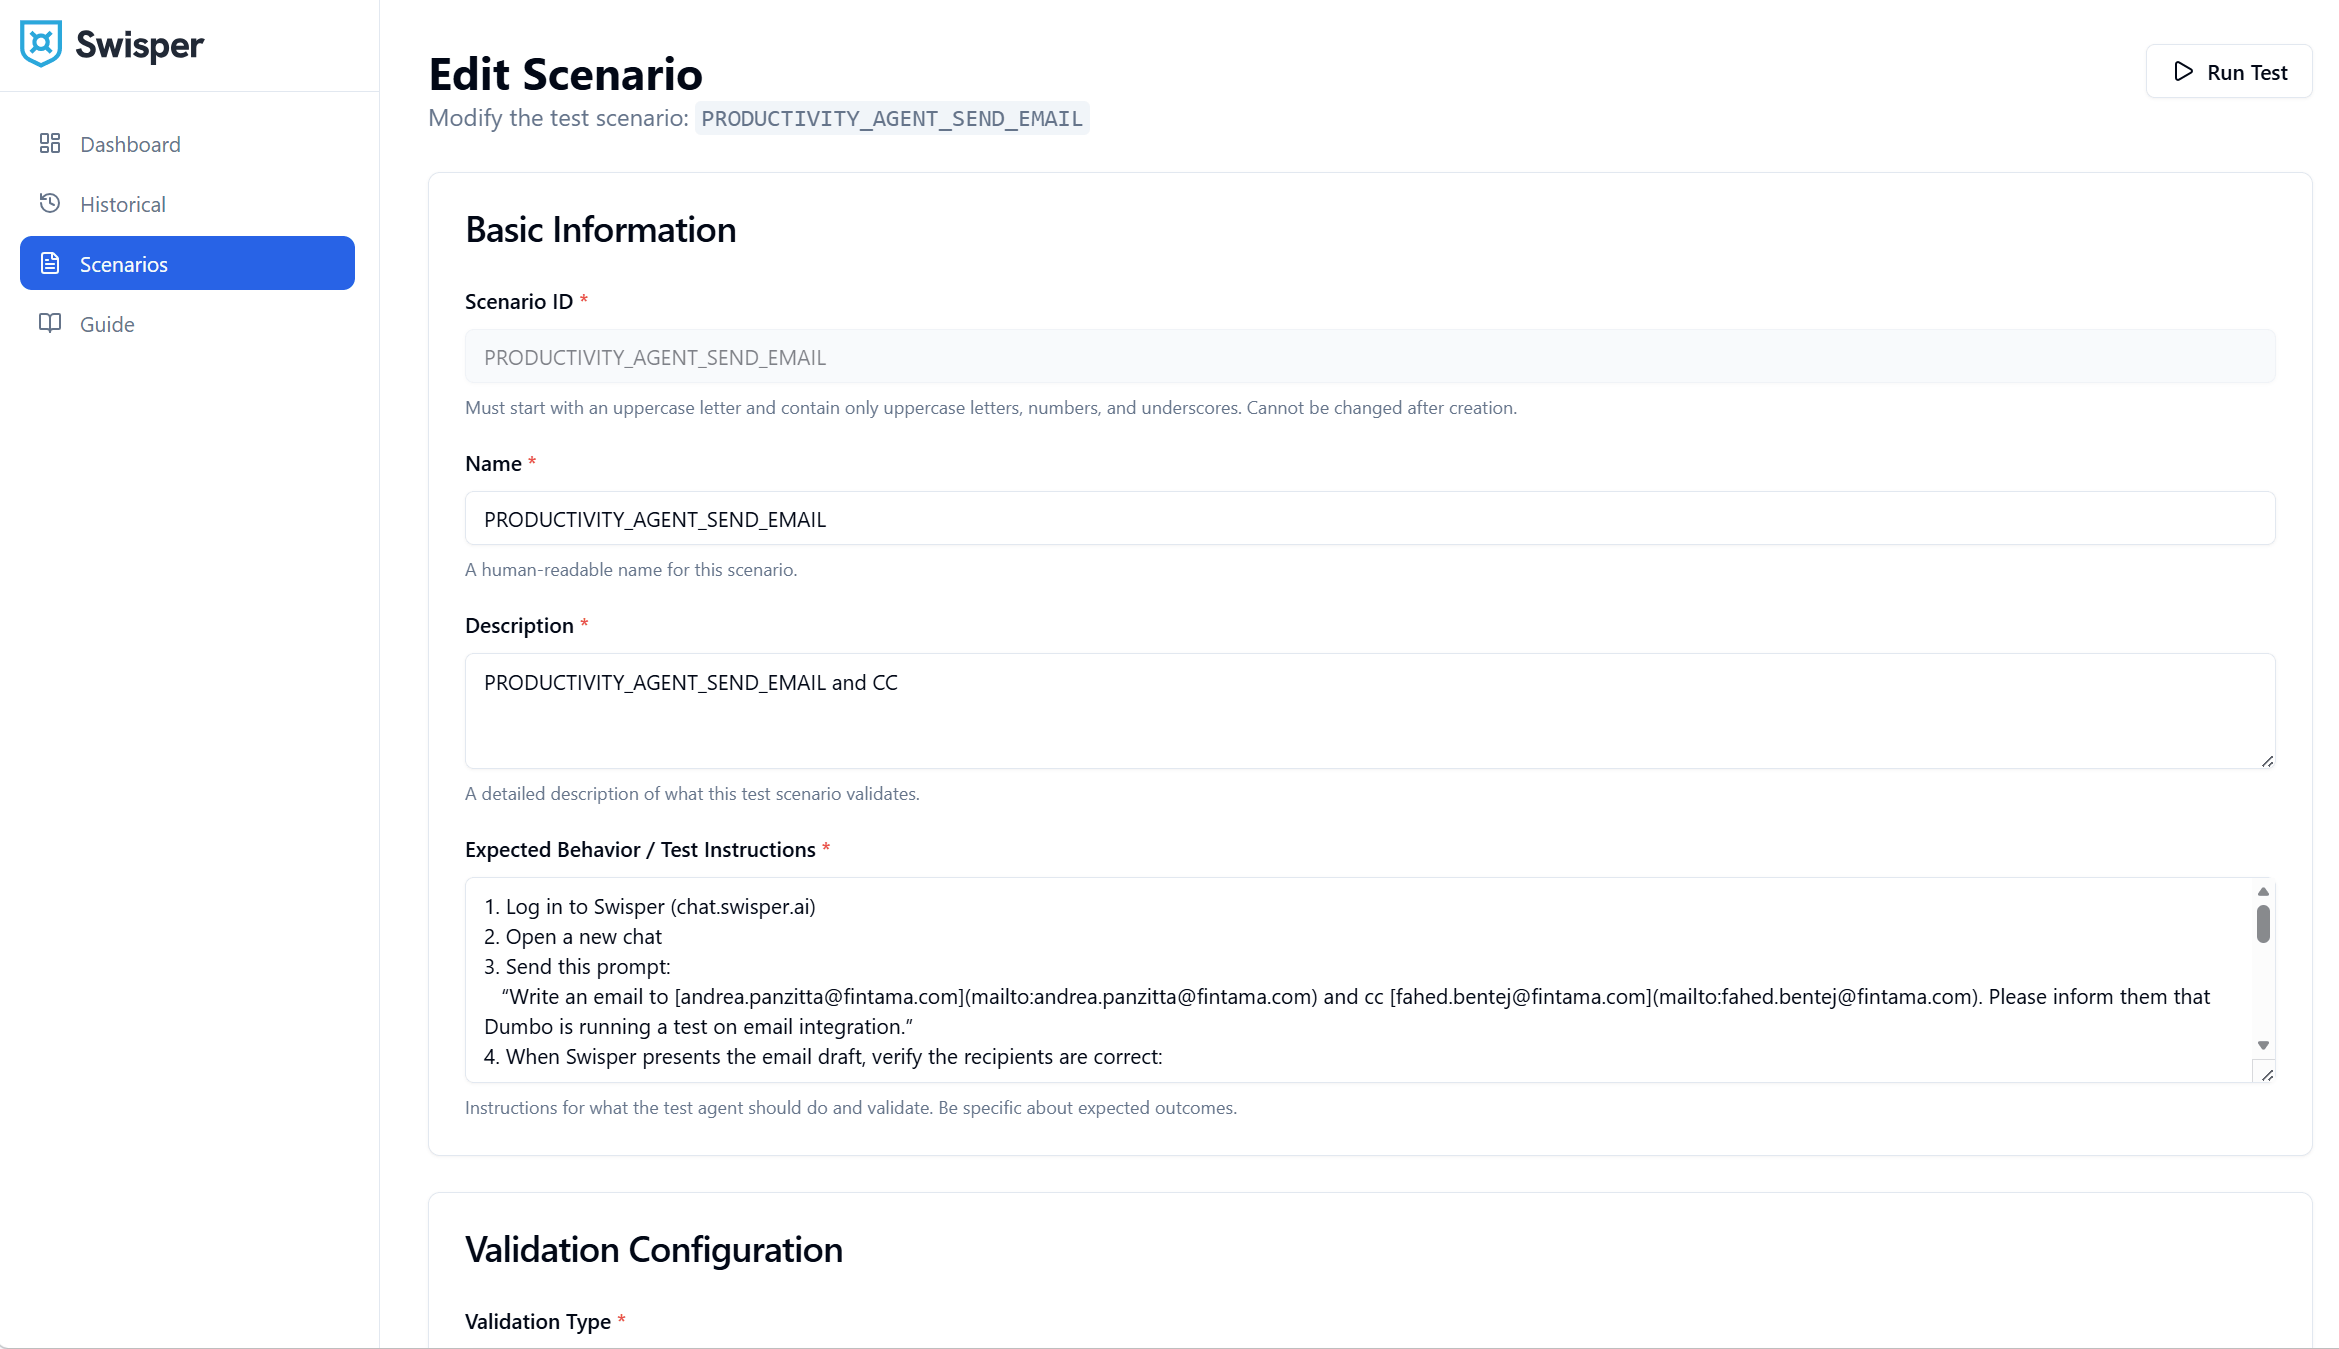This screenshot has height=1349, width=2339.
Task: Select the Dashboard grid icon
Action: 51,143
